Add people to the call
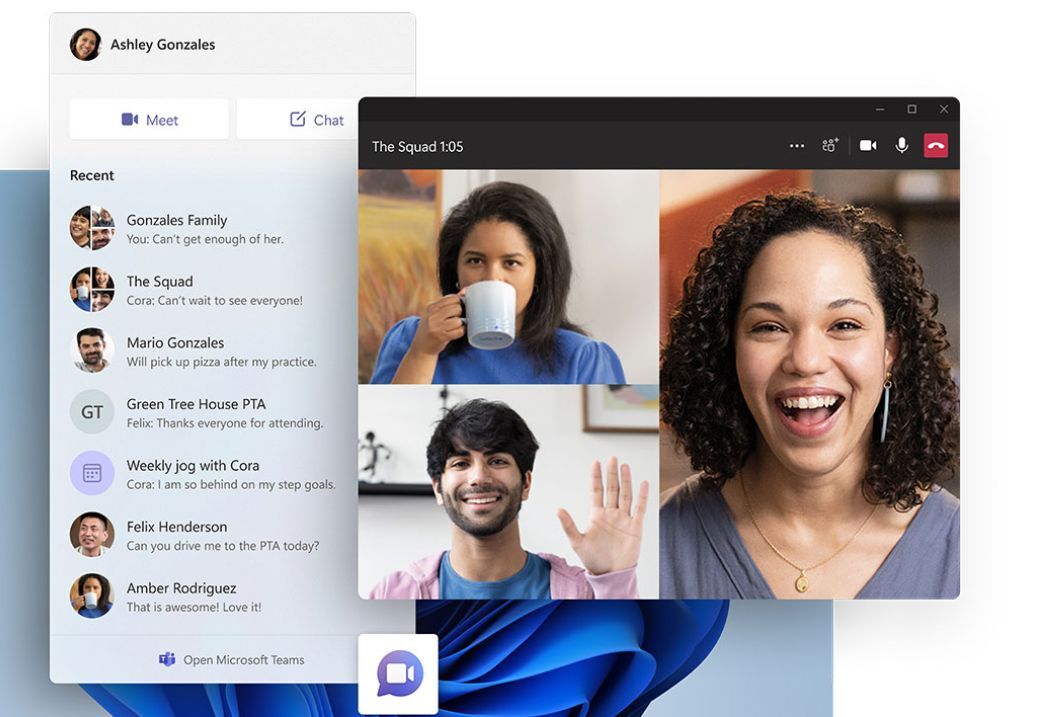This screenshot has width=1049, height=717. coord(830,145)
